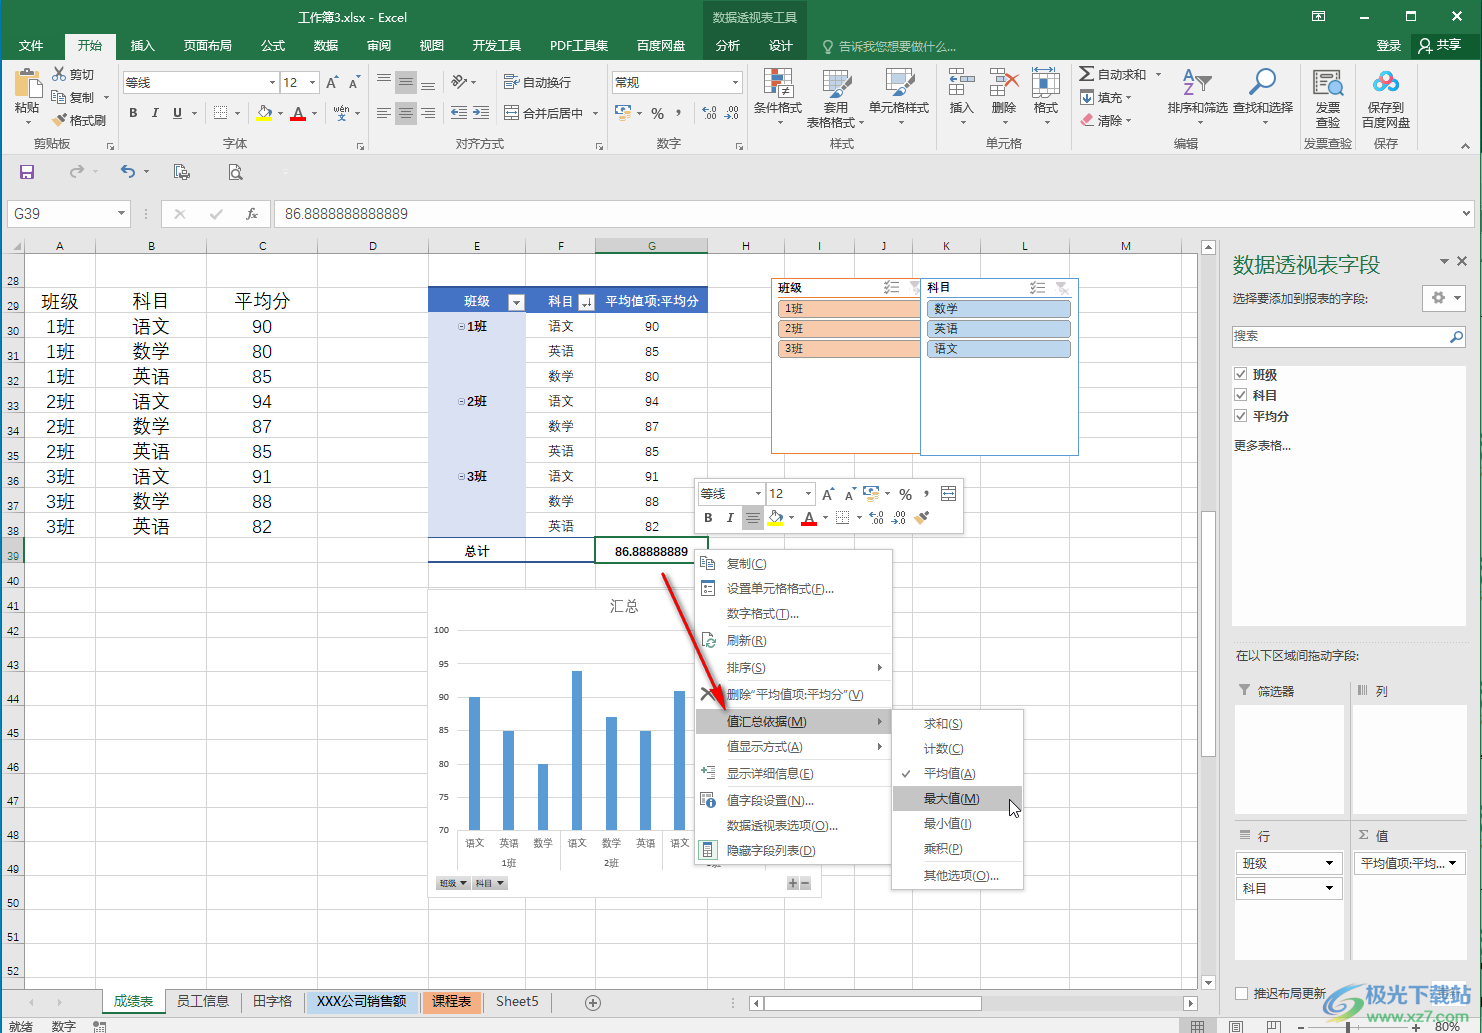1482x1033 pixels.
Task: Enable the 推迟布局更新 checkbox
Action: tap(1242, 993)
